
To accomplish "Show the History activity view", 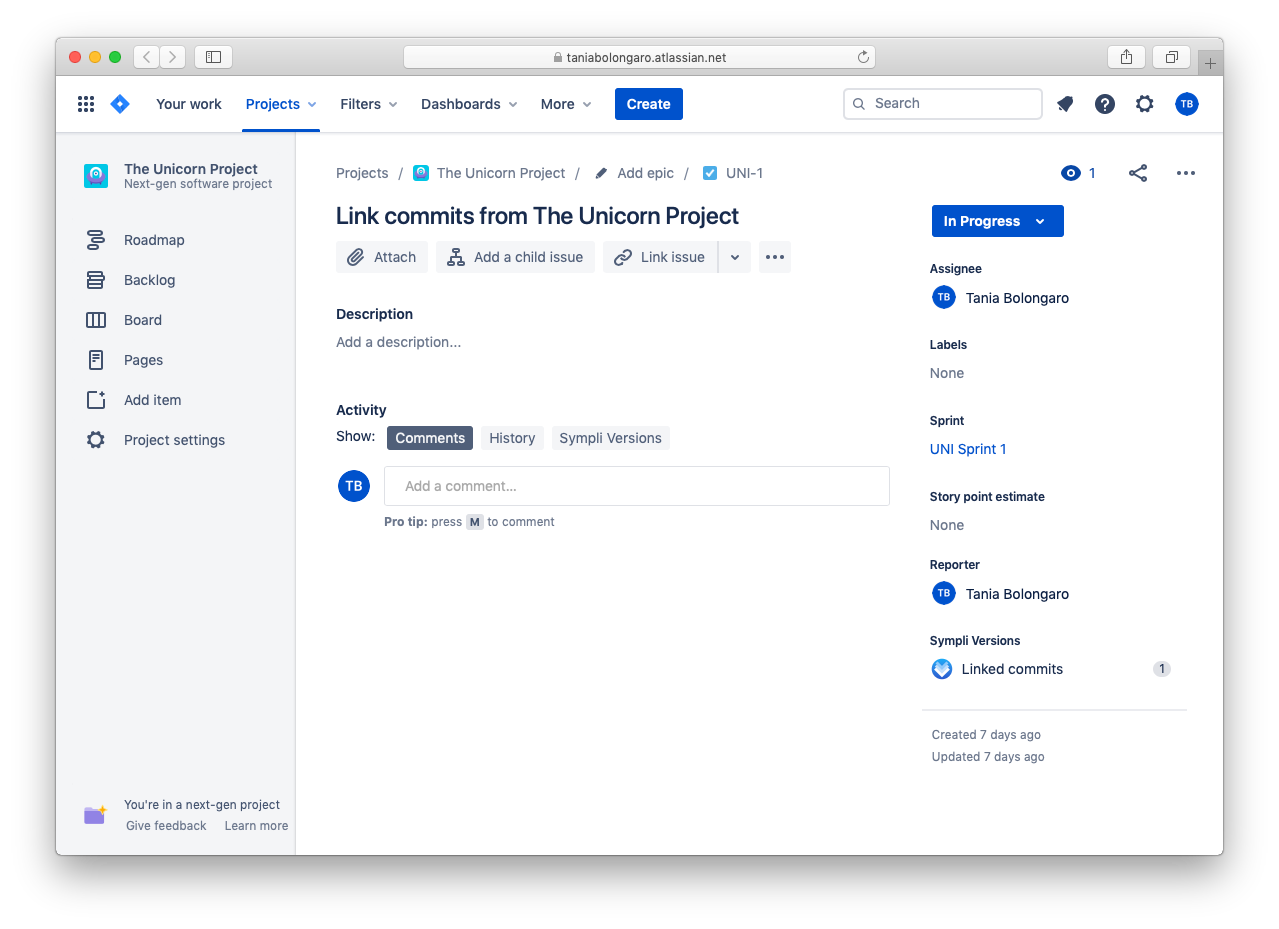I will click(x=512, y=438).
